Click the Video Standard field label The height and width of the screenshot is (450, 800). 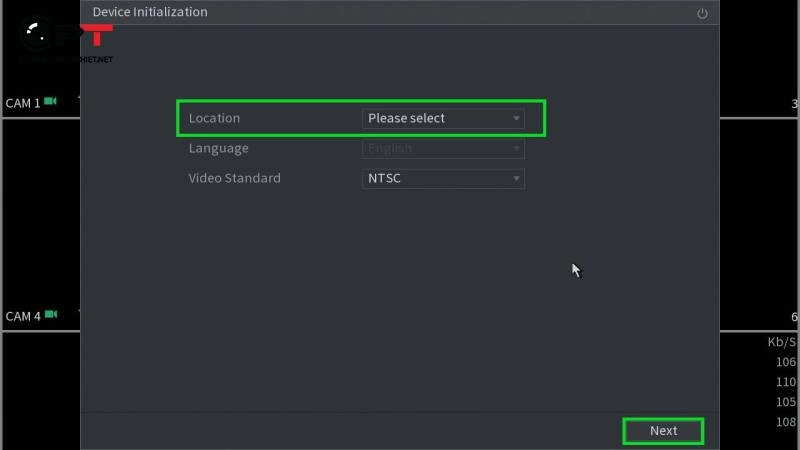[234, 178]
